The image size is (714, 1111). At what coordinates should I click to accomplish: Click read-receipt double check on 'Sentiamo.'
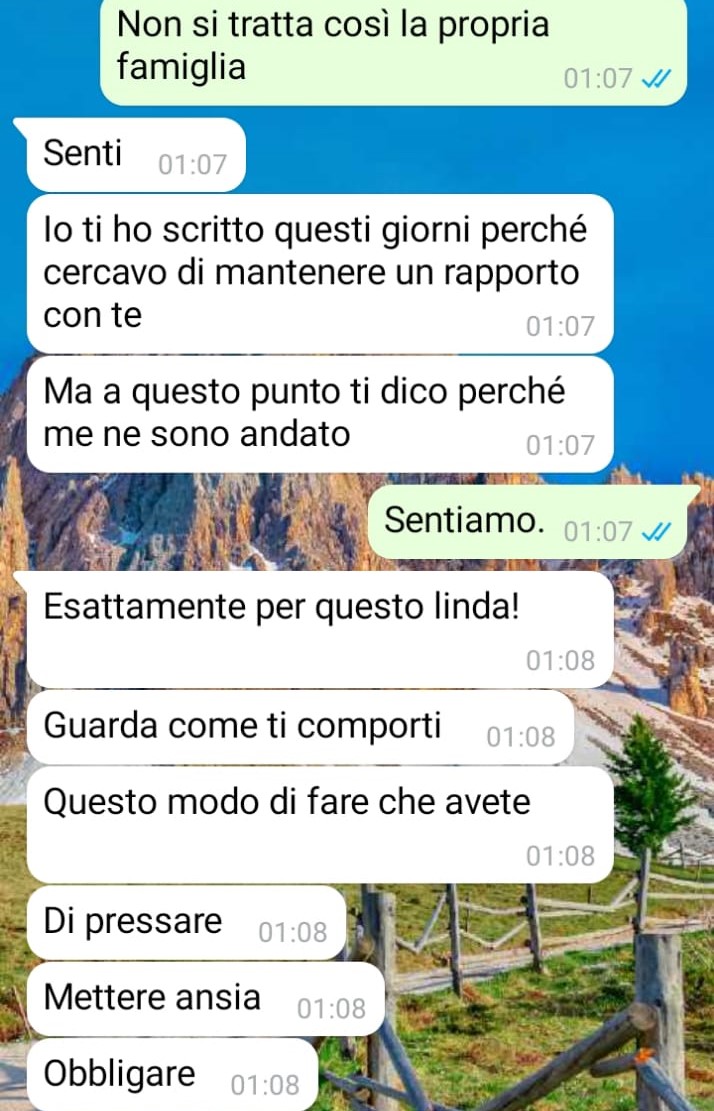[x=655, y=531]
